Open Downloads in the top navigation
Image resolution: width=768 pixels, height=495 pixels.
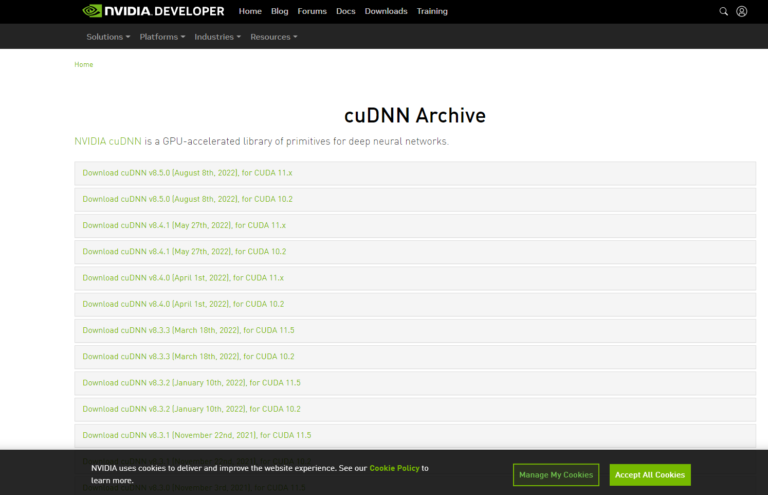(x=385, y=12)
